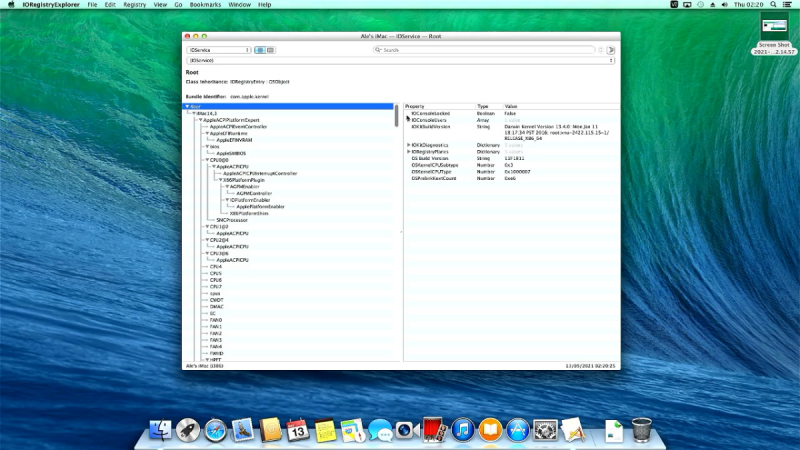
Task: Collapse the AppleACPIPlatformExpert tree node
Action: (200, 120)
